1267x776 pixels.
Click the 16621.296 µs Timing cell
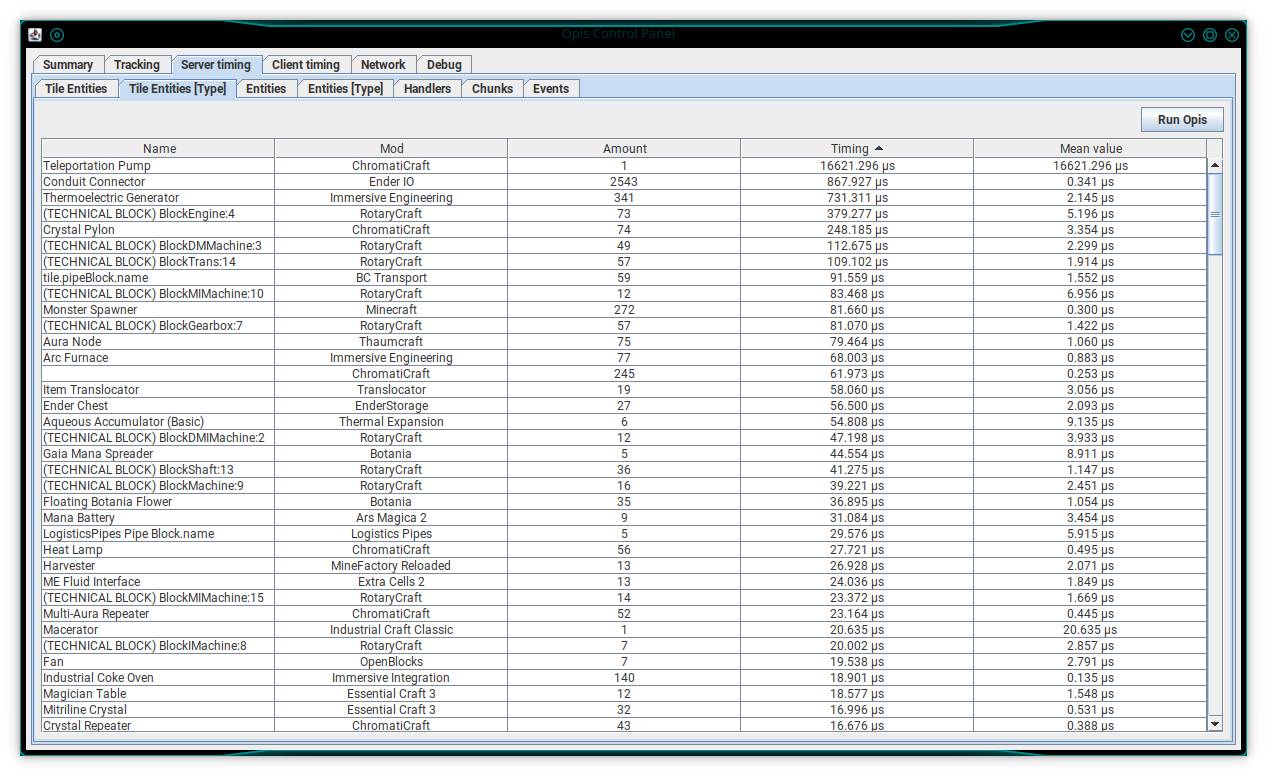pyautogui.click(x=857, y=166)
